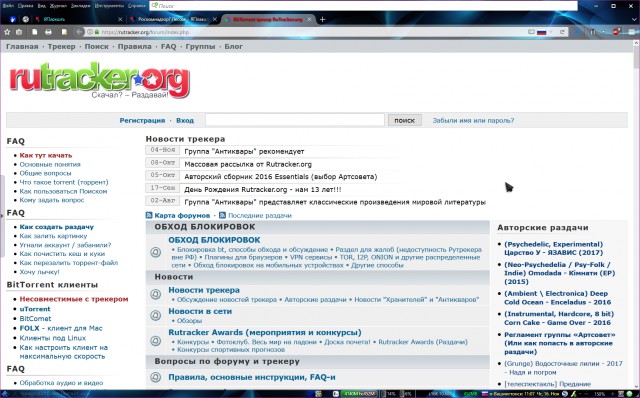Click the Russian flag icon in the address bar

pyautogui.click(x=541, y=32)
